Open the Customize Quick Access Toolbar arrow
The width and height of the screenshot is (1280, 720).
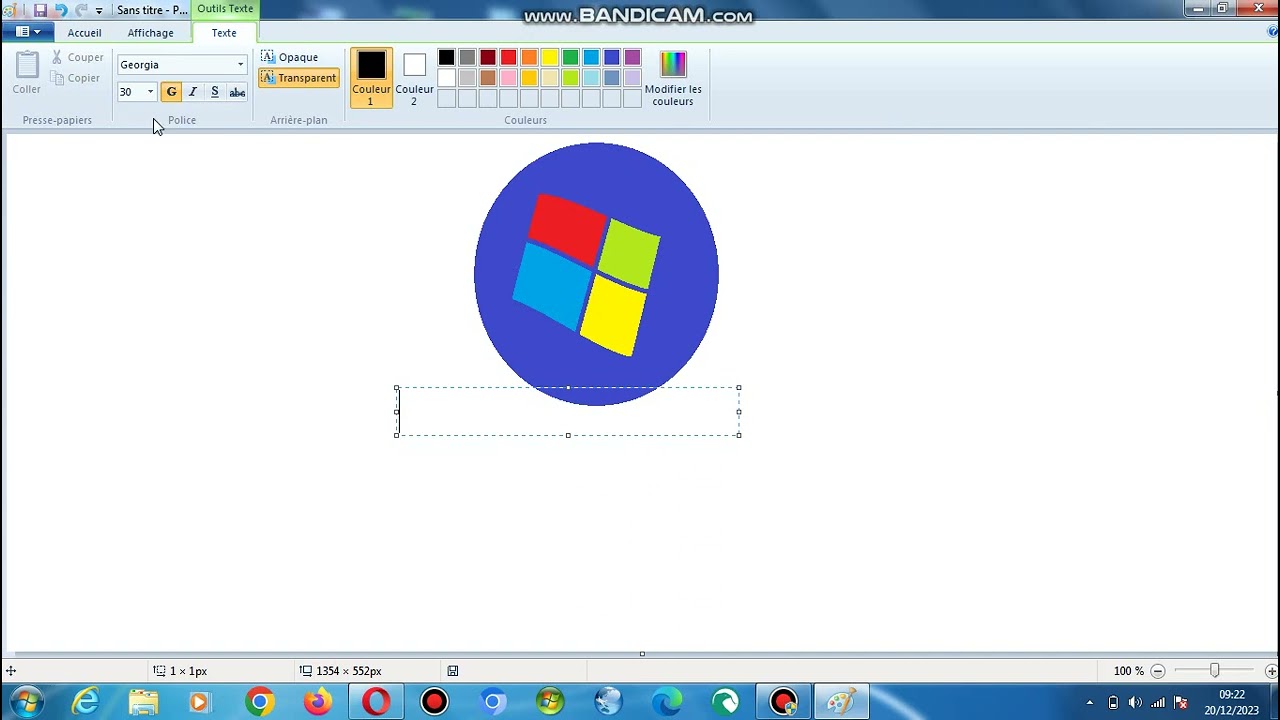99,10
